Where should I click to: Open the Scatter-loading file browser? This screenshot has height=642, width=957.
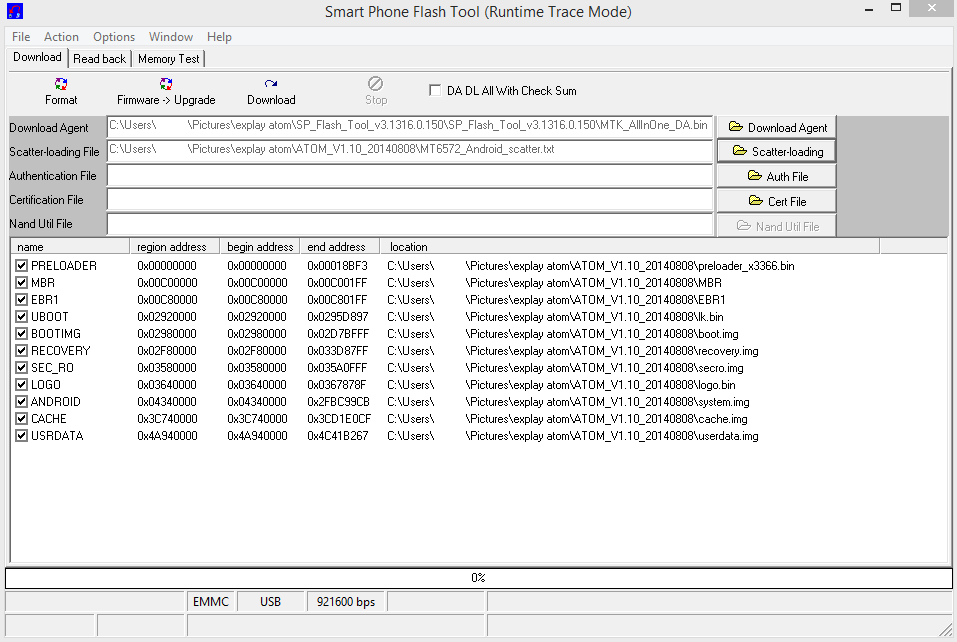coord(776,151)
